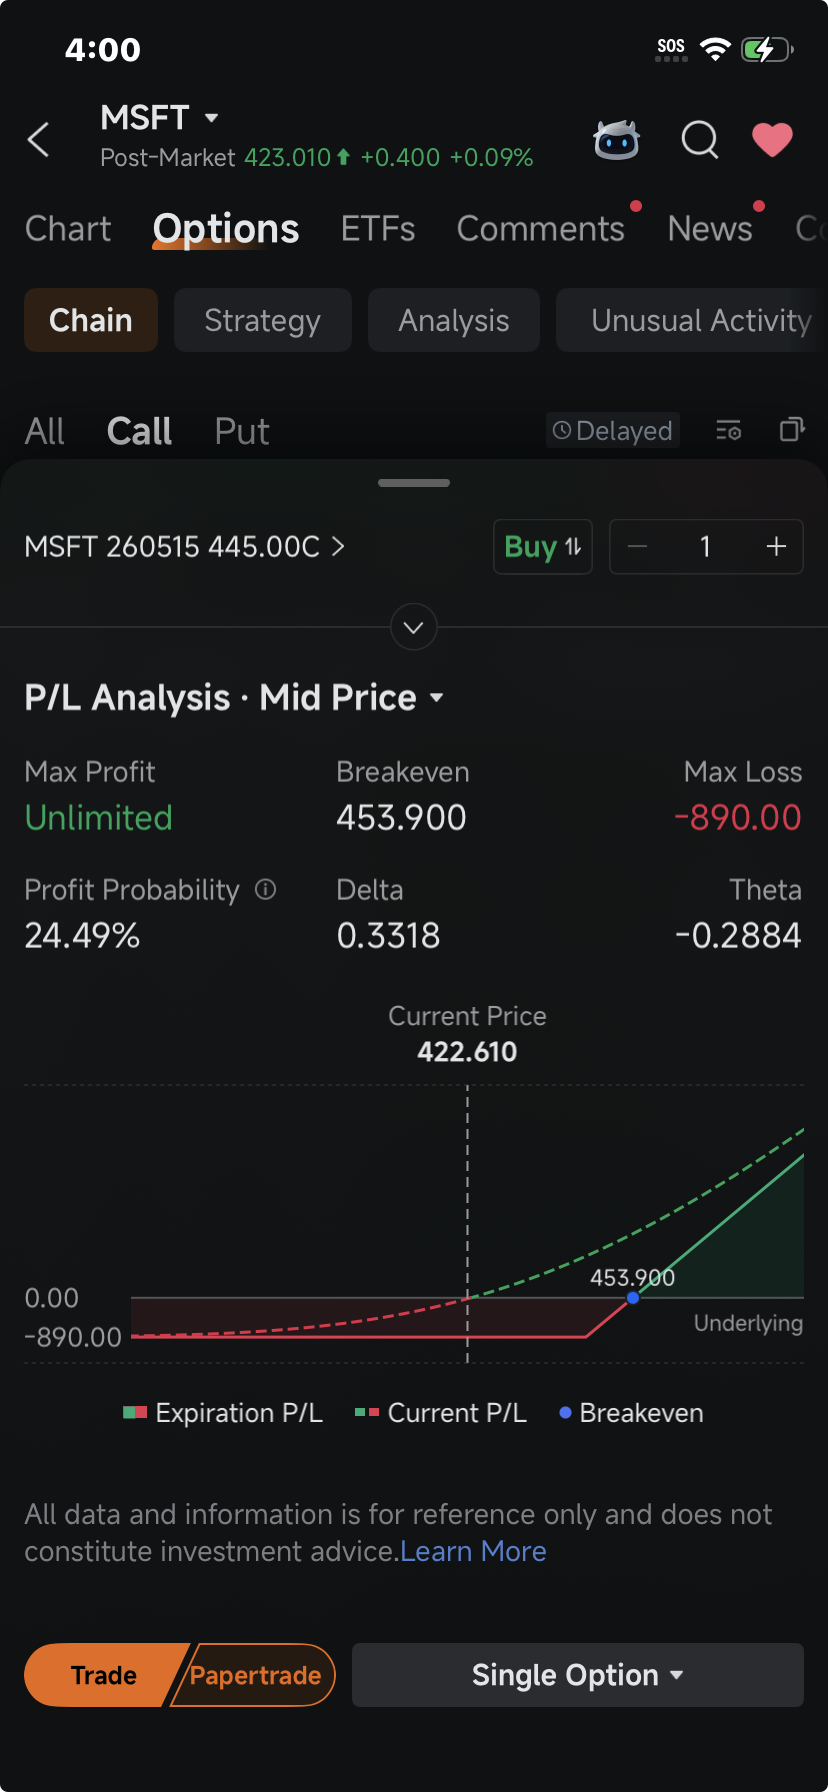Tap the 453.900 breakeven point on chart
The width and height of the screenshot is (828, 1792).
click(633, 1298)
